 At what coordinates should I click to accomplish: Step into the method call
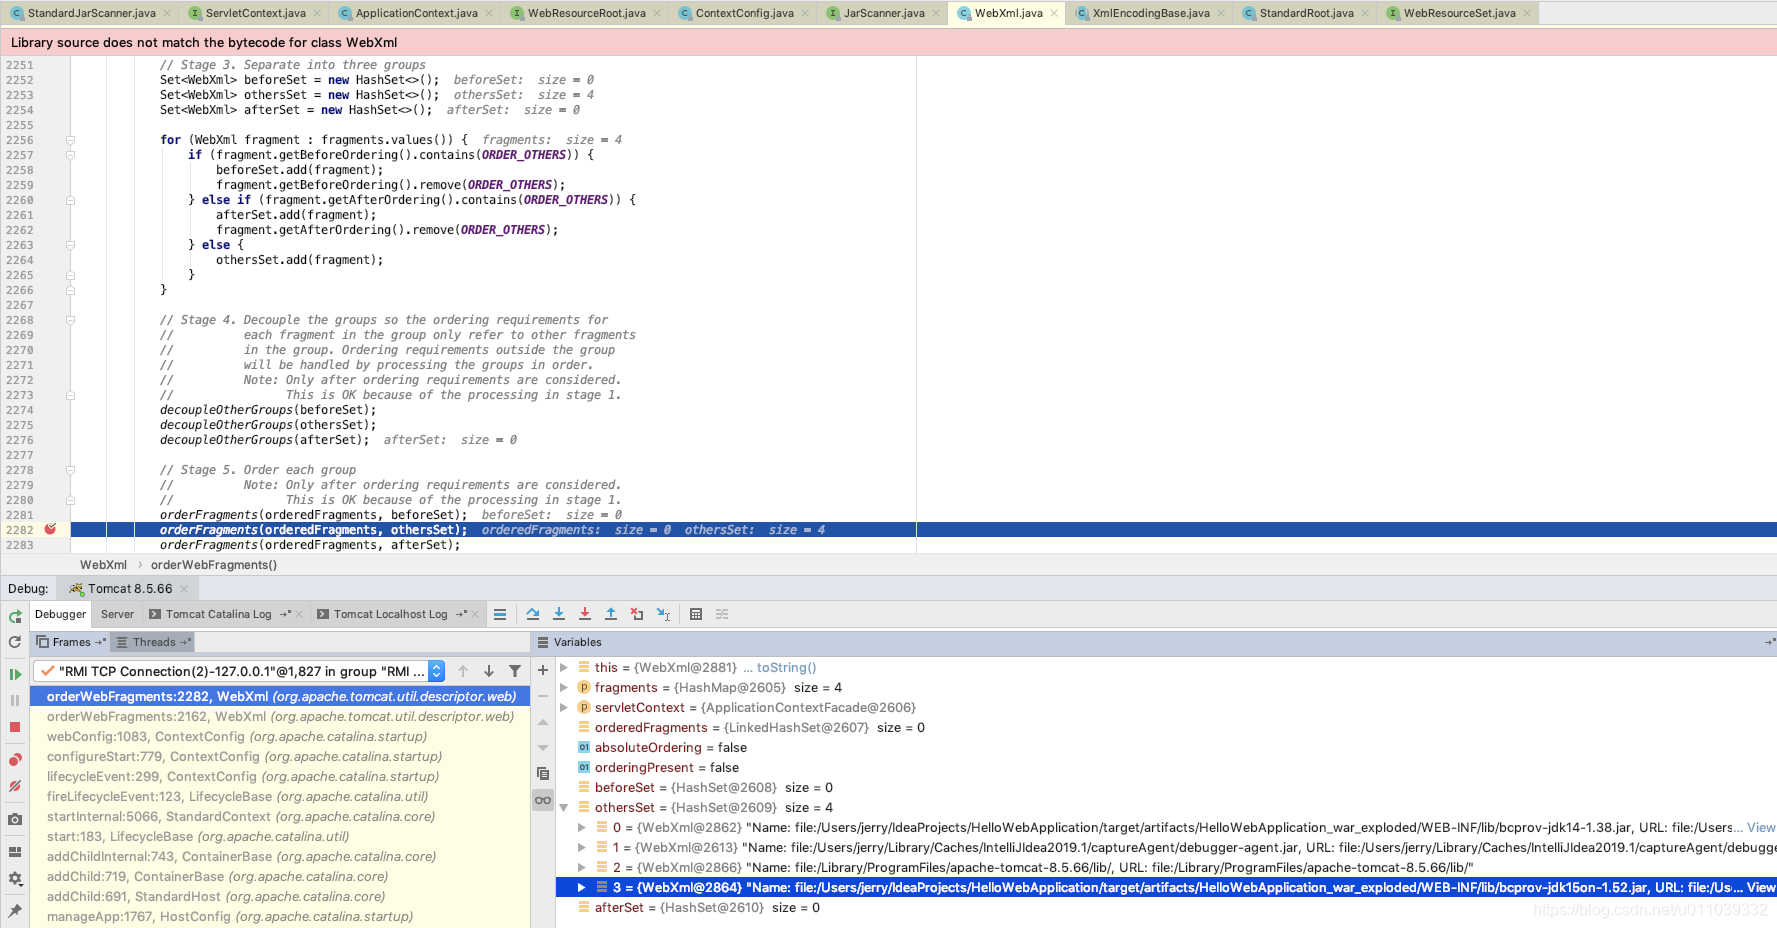[x=560, y=614]
